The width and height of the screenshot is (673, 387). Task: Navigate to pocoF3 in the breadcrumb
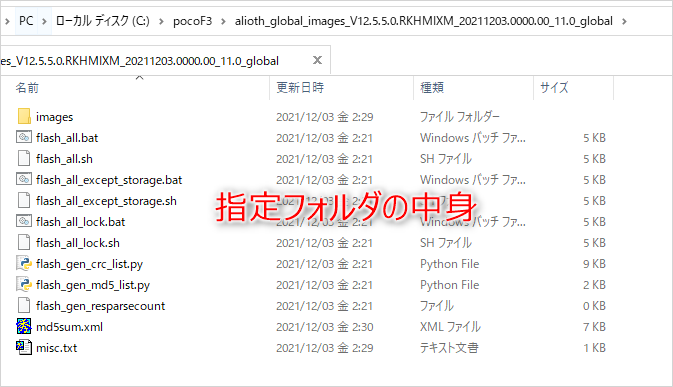(x=192, y=21)
